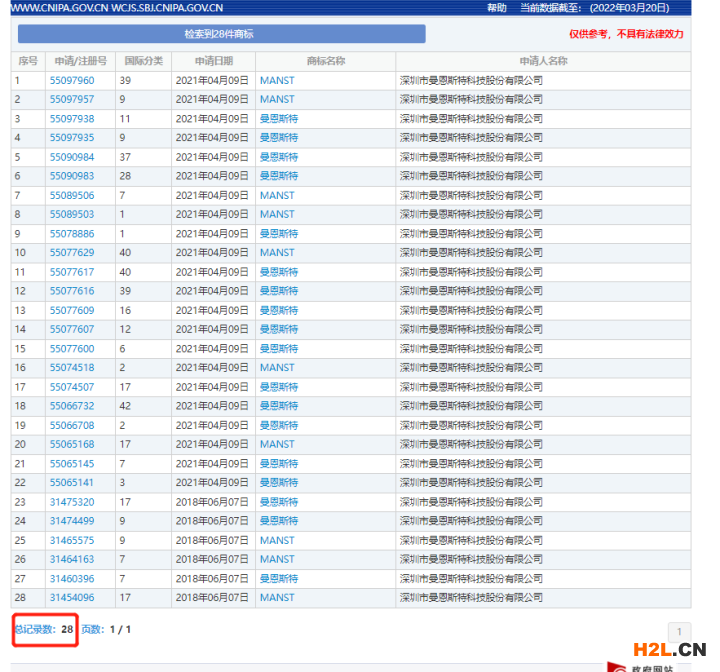Open 曼恩斯特 trademark in row 23
The width and height of the screenshot is (720, 672).
click(279, 502)
